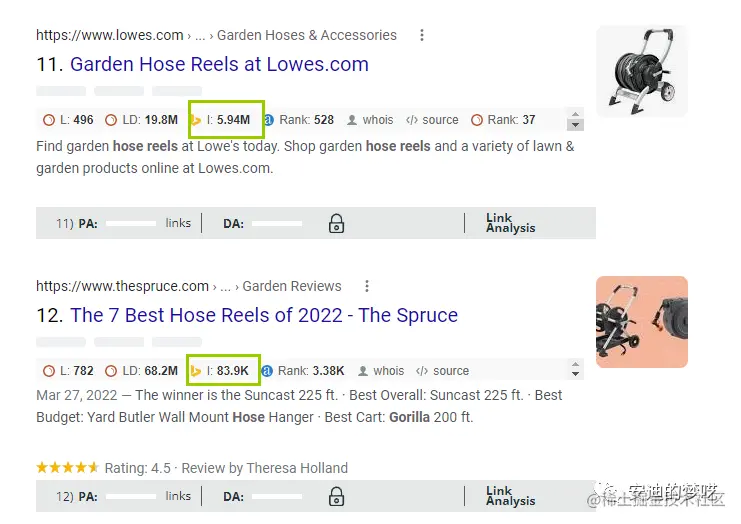Open the Garden Hose Reels at Lowes.com result
Image resolution: width=741 pixels, height=524 pixels.
coord(219,64)
